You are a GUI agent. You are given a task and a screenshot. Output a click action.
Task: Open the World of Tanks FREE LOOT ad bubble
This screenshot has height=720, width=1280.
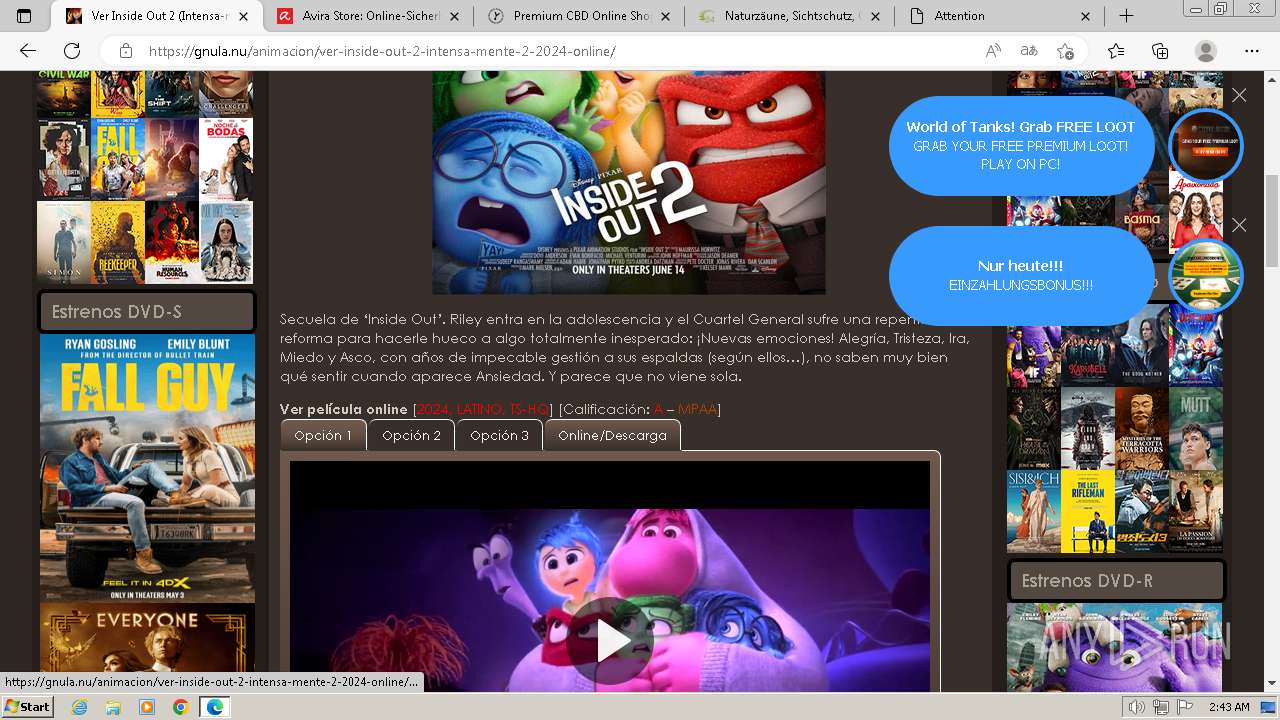(x=1020, y=145)
